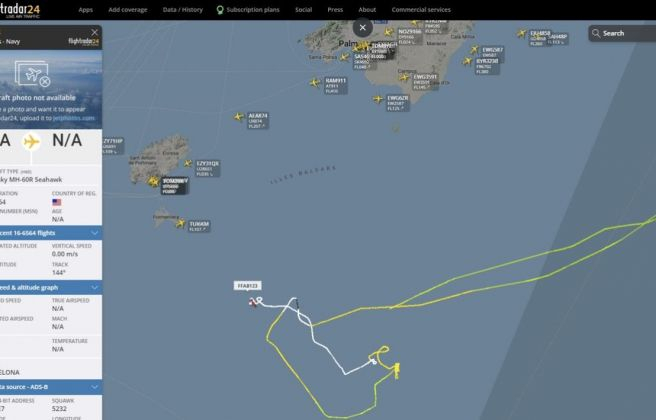Viewport: 656px width, 420px height.
Task: Click the lightbulb icon by Subscription plans
Action: coord(220,10)
